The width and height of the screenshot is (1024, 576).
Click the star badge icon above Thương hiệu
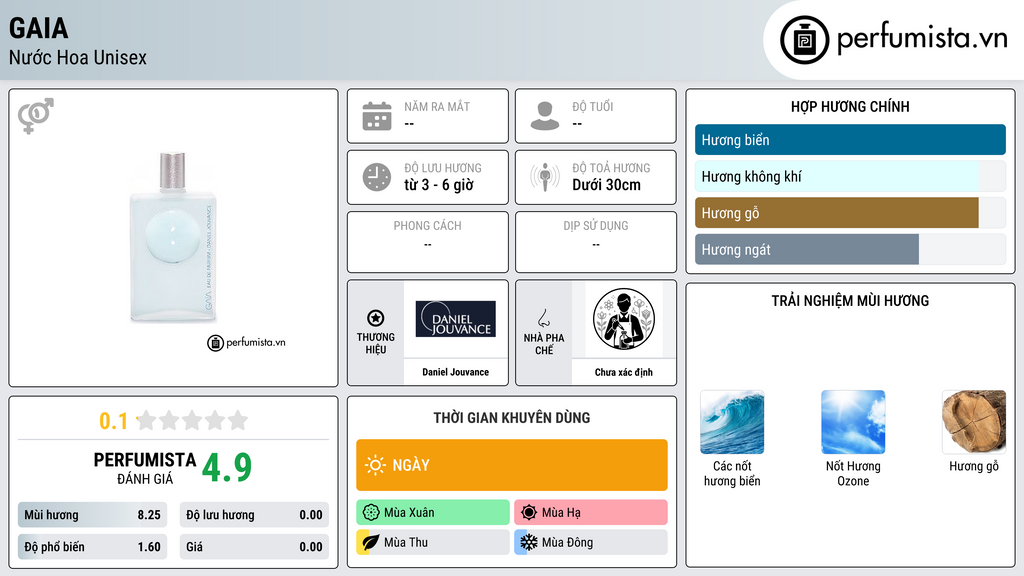tap(376, 318)
